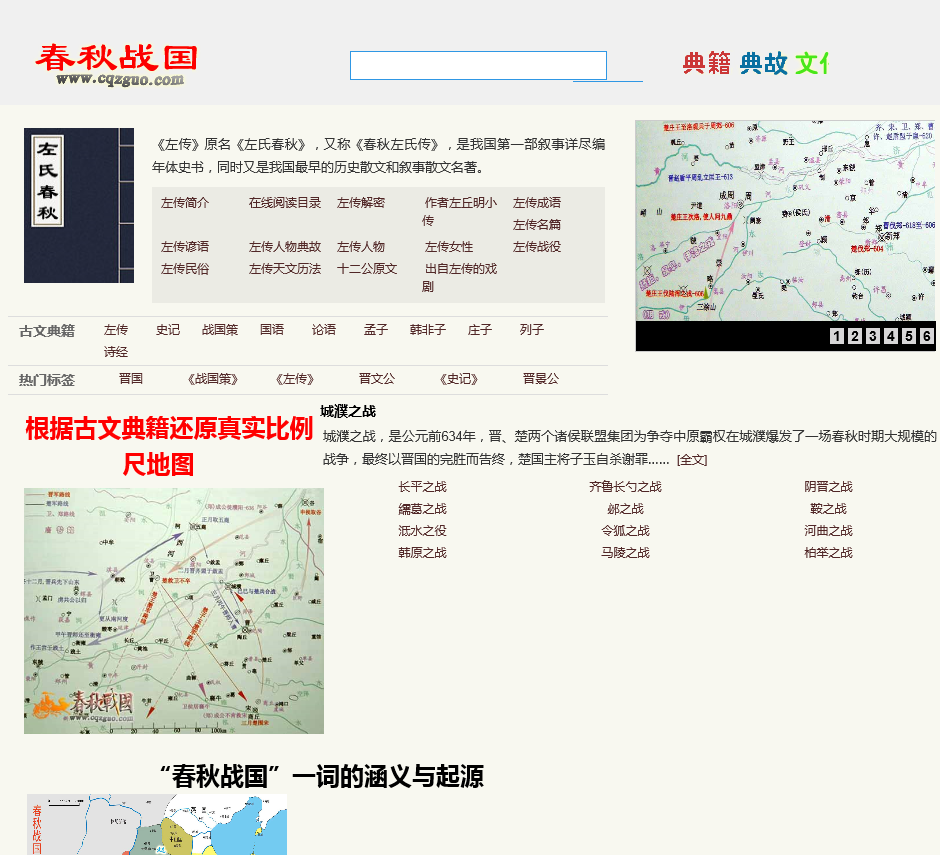This screenshot has width=940, height=855.
Task: Open the 左传简介 link
Action: point(185,203)
